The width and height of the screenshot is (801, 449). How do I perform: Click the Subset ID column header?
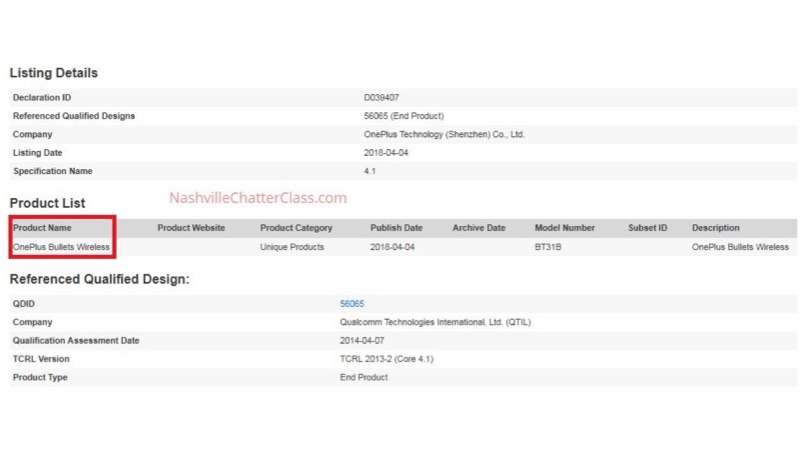pyautogui.click(x=647, y=228)
